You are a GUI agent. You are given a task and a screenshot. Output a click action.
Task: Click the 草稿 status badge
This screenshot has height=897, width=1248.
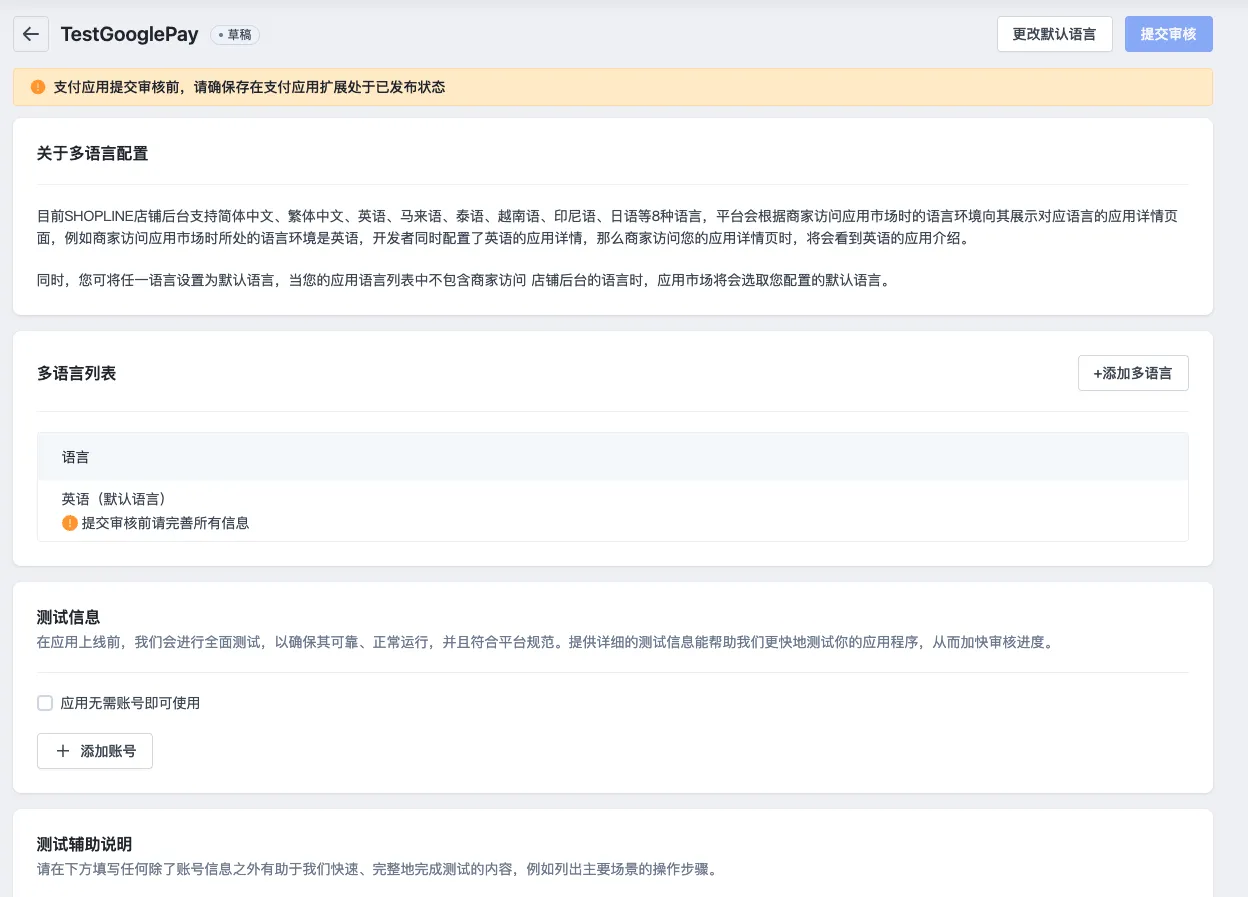(x=235, y=35)
